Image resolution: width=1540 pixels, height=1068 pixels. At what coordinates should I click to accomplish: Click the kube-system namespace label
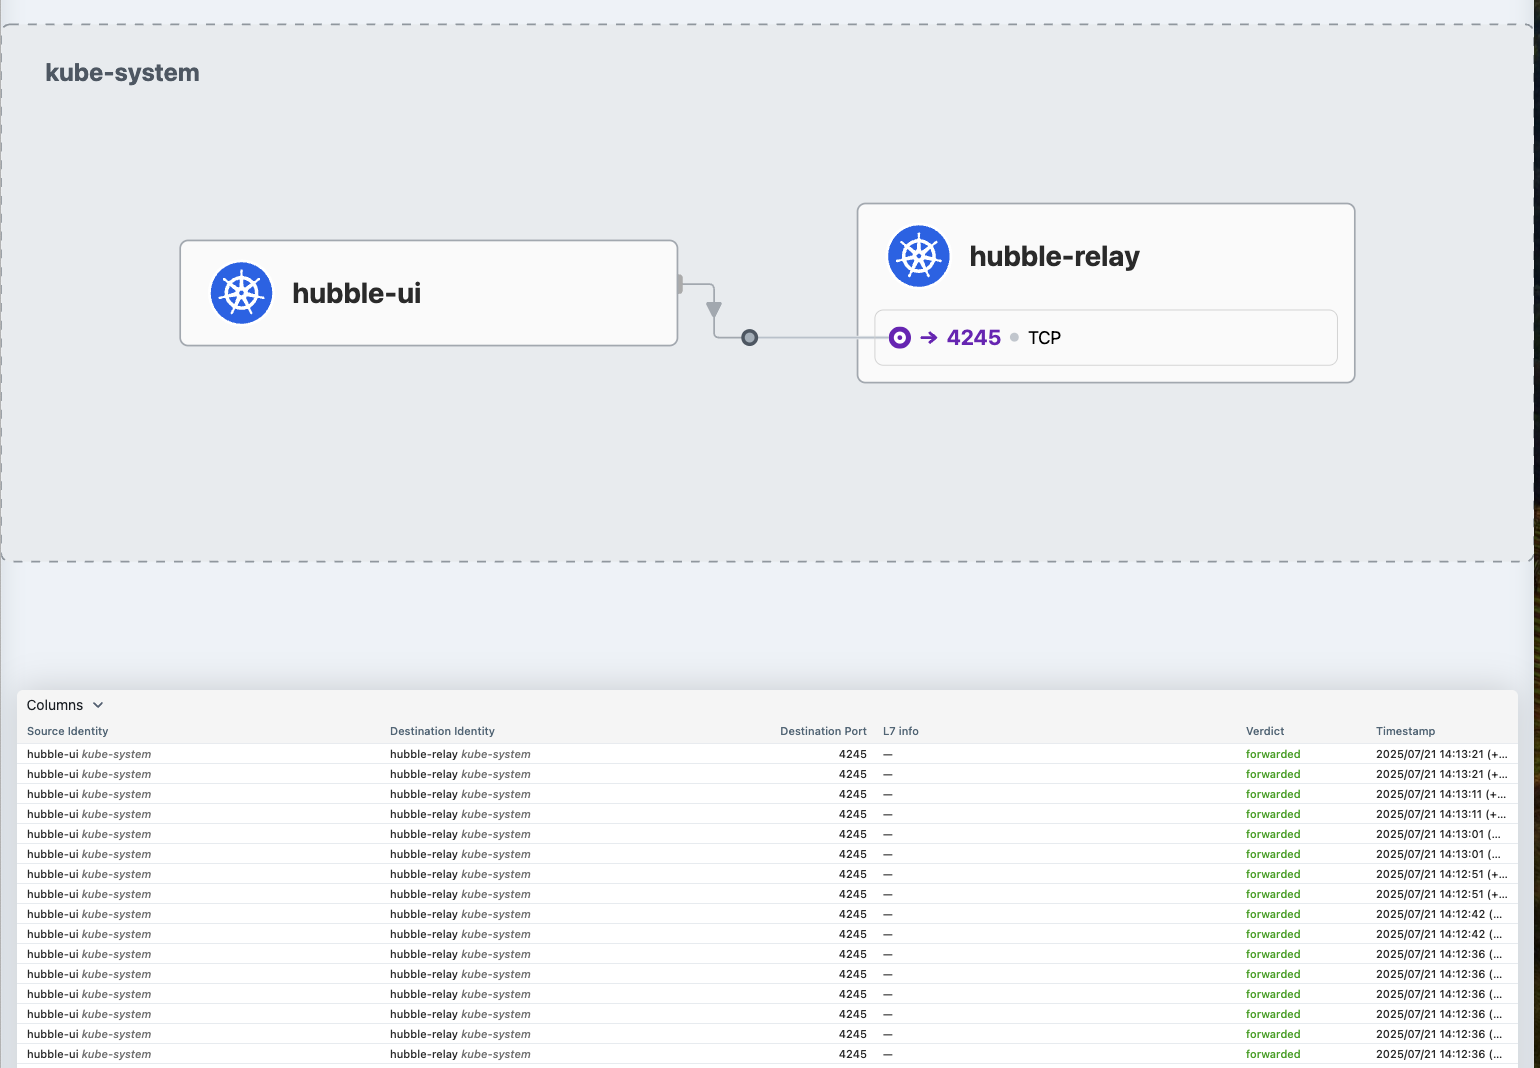pos(122,73)
